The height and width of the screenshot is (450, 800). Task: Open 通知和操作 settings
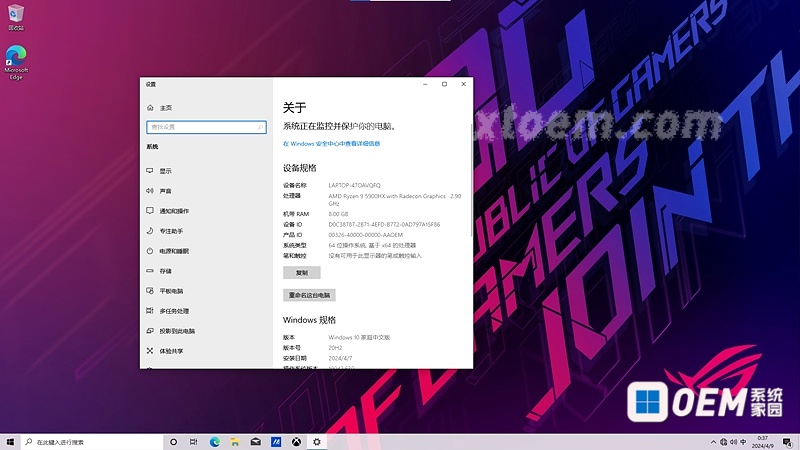click(167, 211)
